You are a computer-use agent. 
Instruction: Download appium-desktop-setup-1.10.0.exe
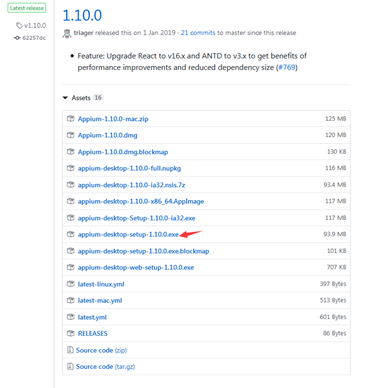(x=128, y=234)
